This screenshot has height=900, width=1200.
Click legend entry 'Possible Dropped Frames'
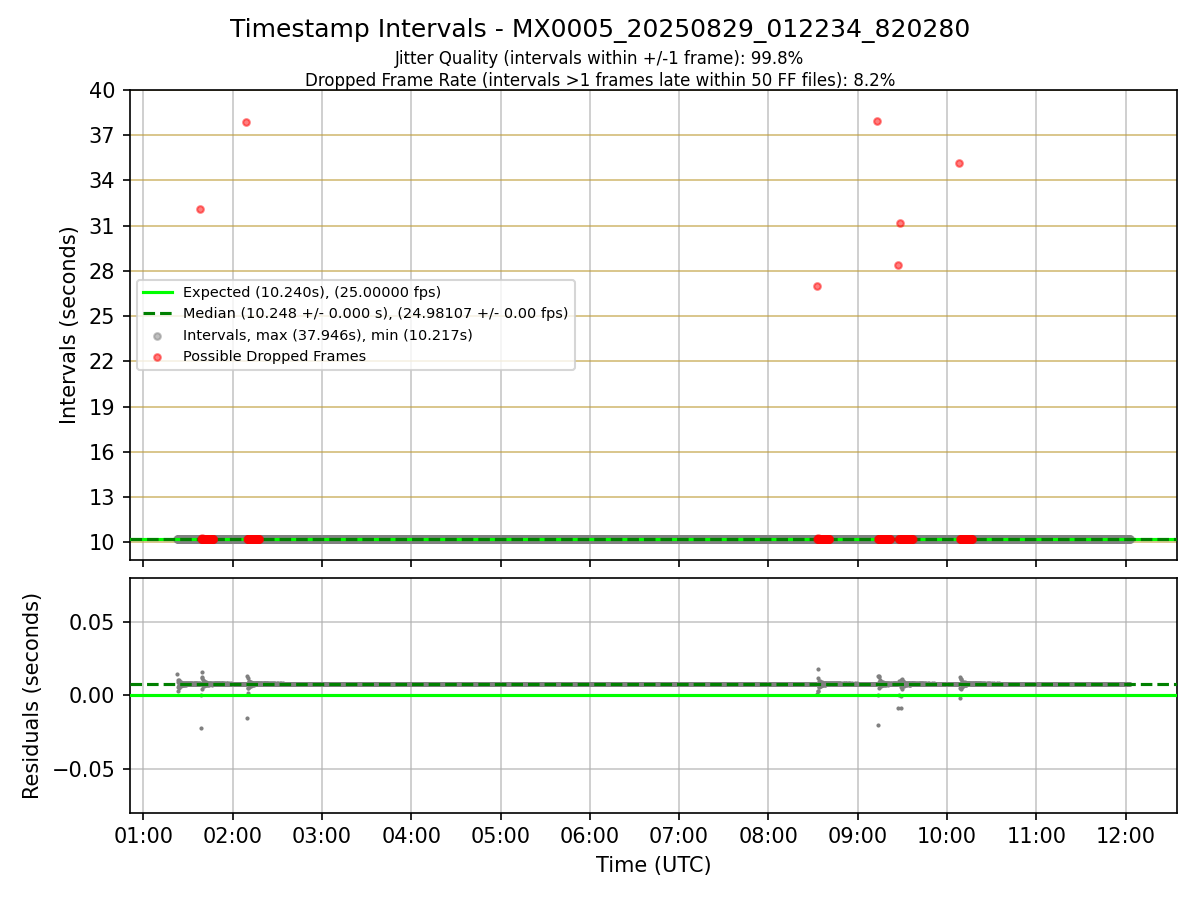coord(274,356)
